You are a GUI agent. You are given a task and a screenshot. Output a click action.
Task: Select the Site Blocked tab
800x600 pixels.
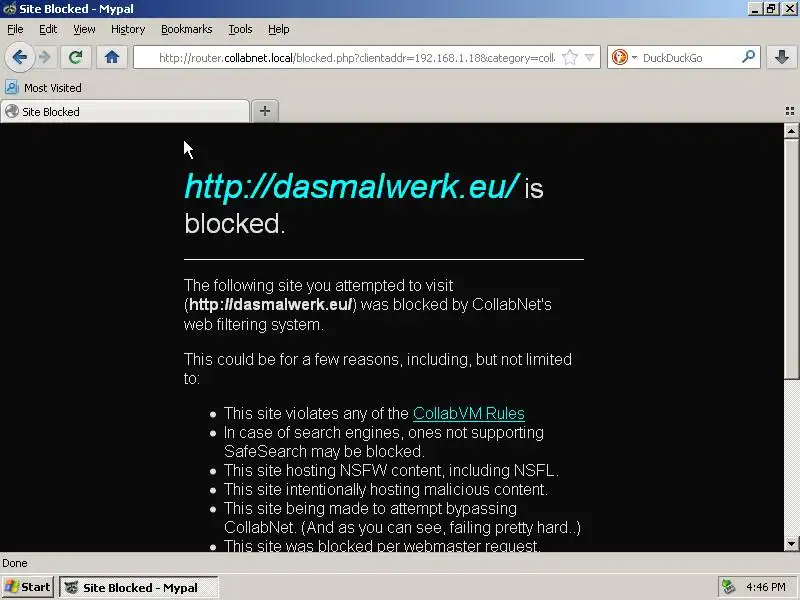click(x=125, y=112)
